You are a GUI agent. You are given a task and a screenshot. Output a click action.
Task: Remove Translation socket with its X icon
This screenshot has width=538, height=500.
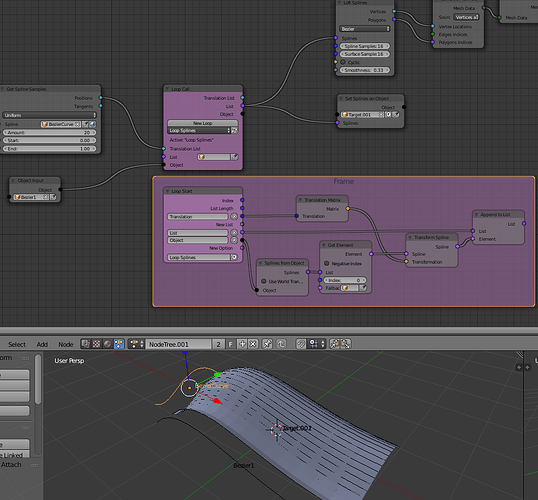click(x=234, y=217)
